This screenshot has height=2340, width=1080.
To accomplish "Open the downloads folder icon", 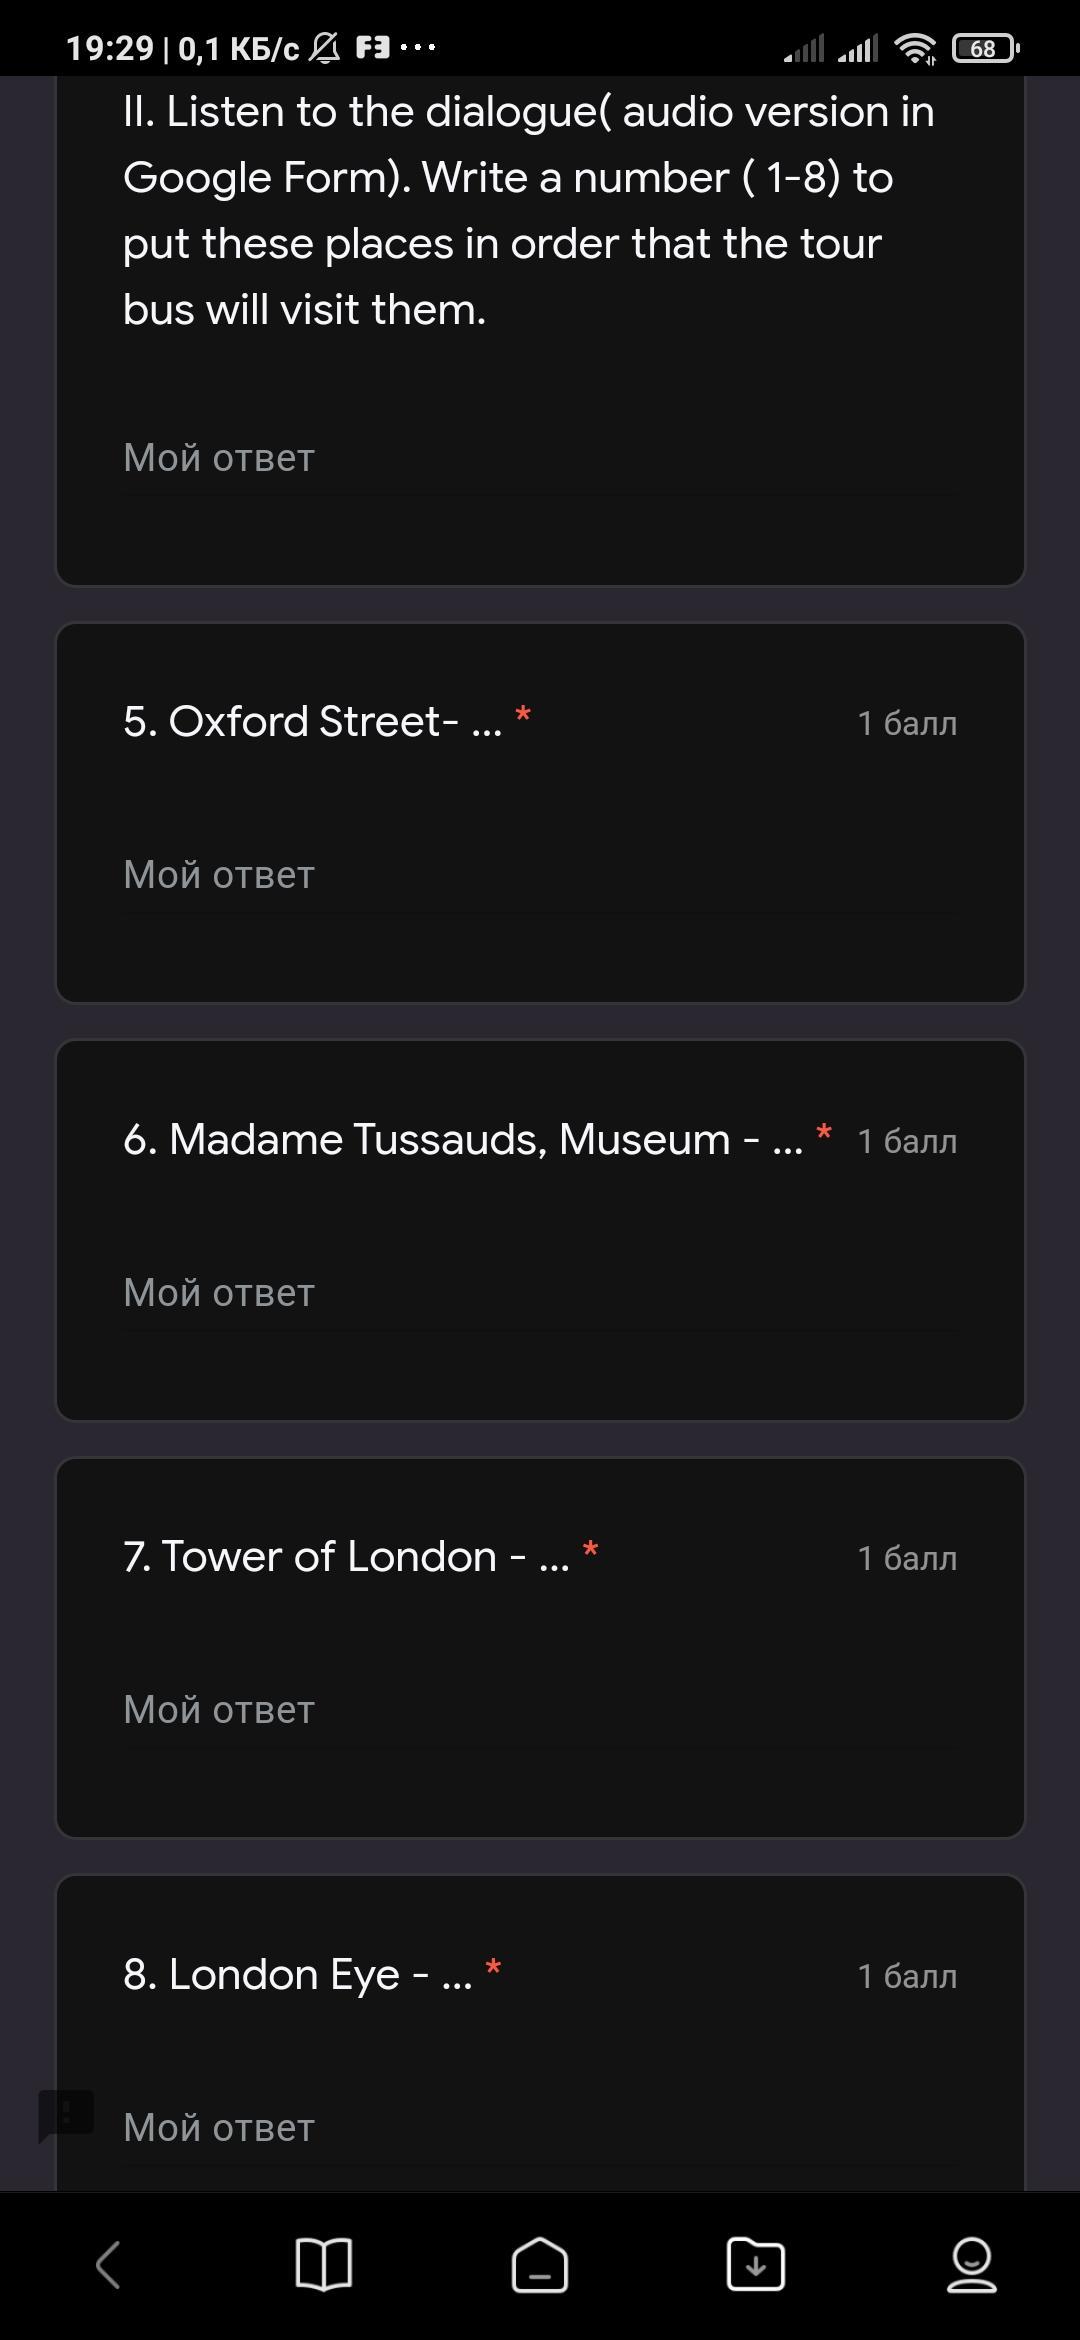I will [755, 2264].
